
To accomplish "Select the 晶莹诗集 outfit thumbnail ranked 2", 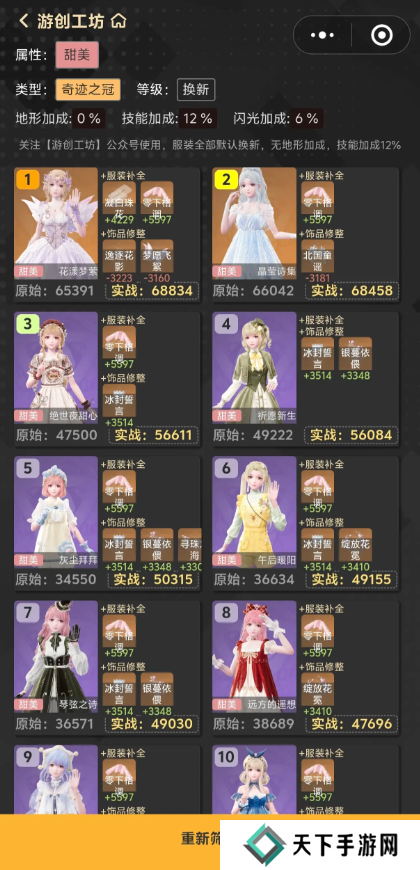I will [x=254, y=223].
